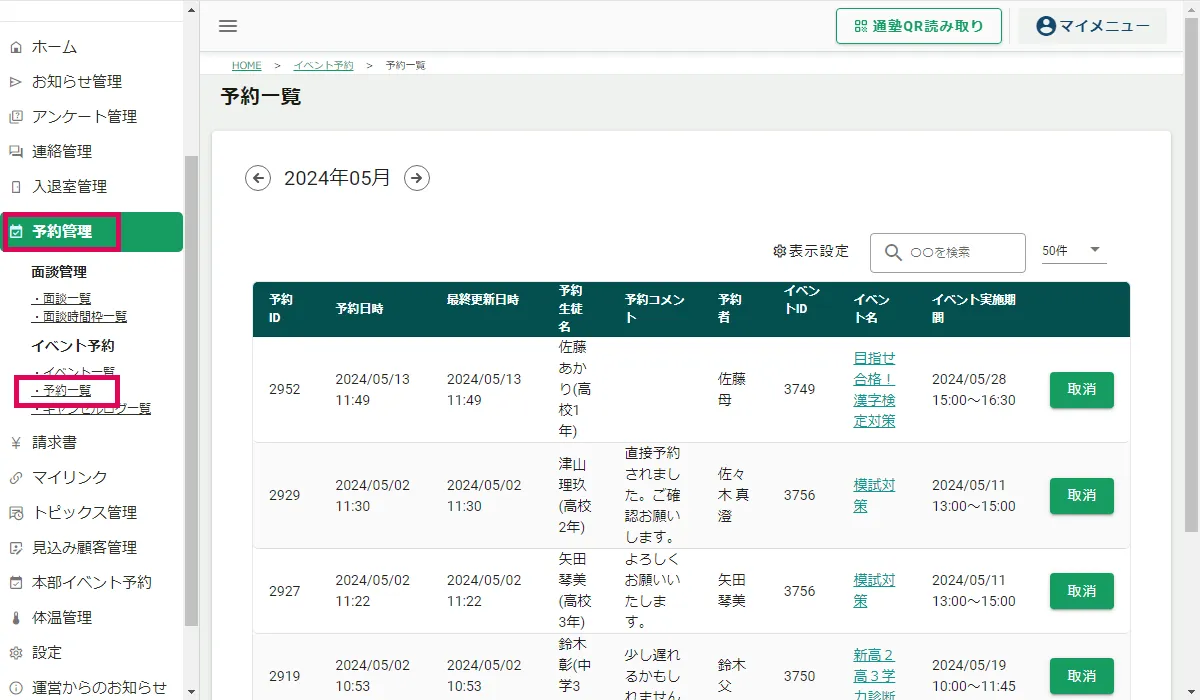
Task: Open 表示設定 display settings
Action: tap(811, 251)
